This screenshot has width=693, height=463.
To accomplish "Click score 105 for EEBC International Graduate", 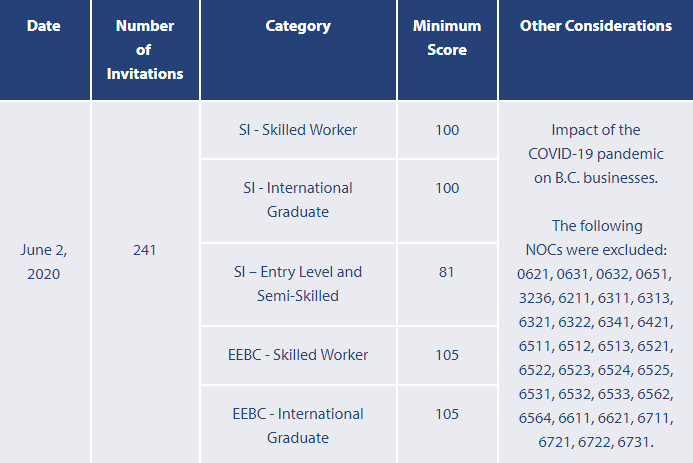I will pyautogui.click(x=447, y=414).
